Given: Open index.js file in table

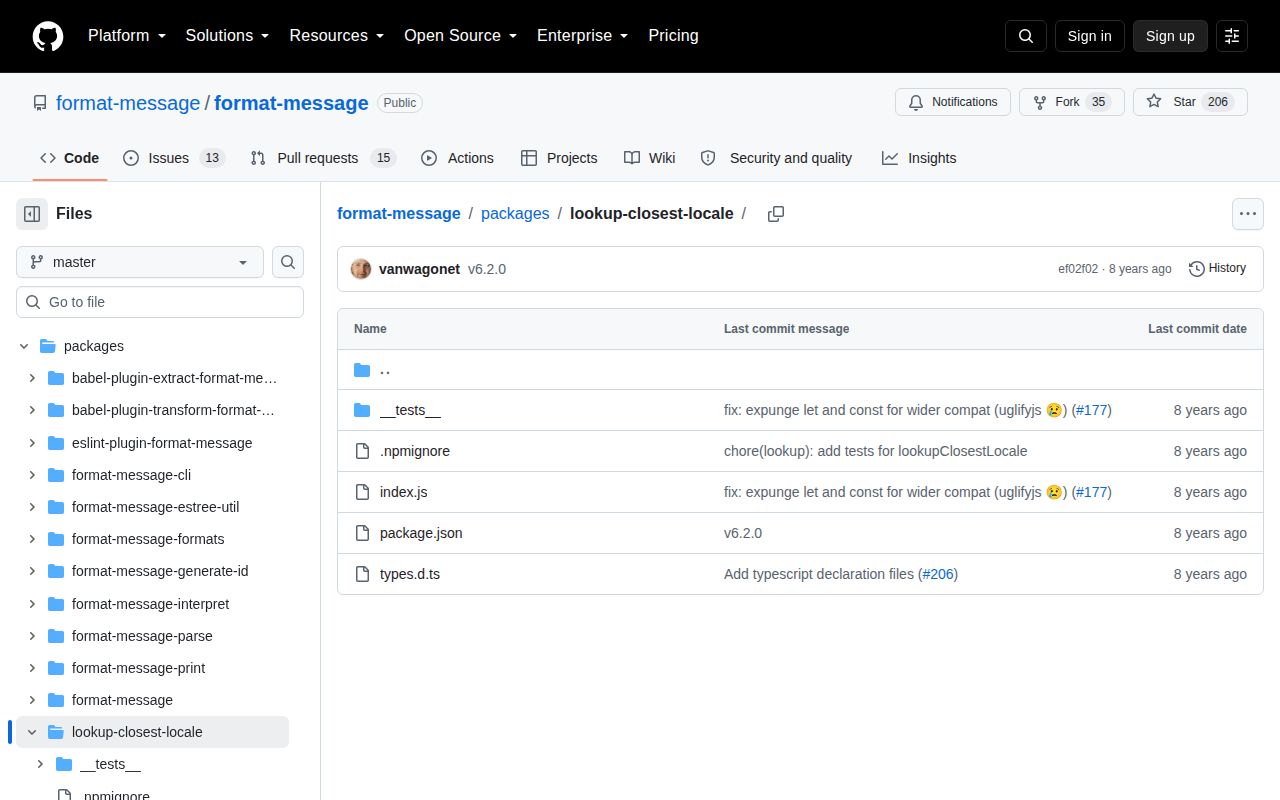Looking at the screenshot, I should pyautogui.click(x=404, y=492).
